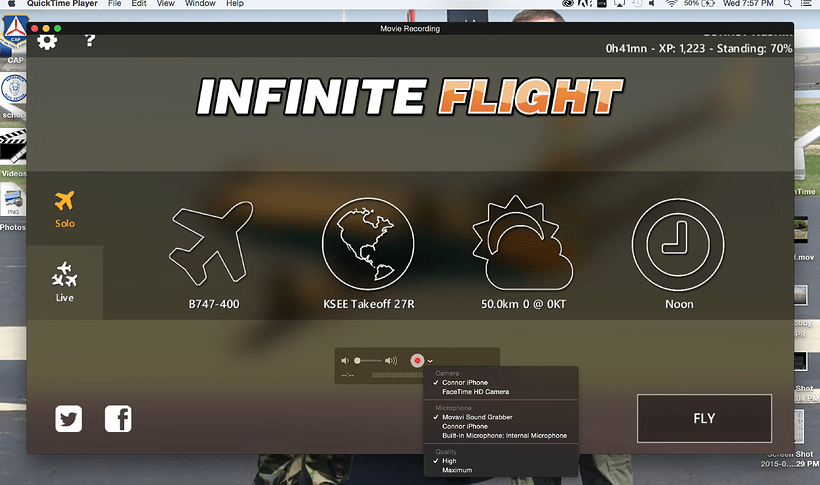This screenshot has height=485, width=820.
Task: Switch to Live multiplayer mode
Action: tap(65, 281)
